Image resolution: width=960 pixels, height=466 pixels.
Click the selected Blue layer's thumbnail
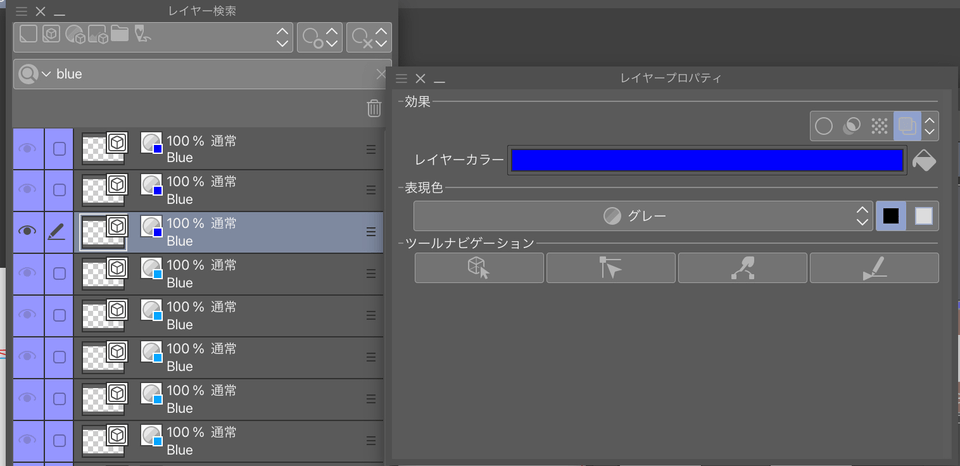point(103,233)
